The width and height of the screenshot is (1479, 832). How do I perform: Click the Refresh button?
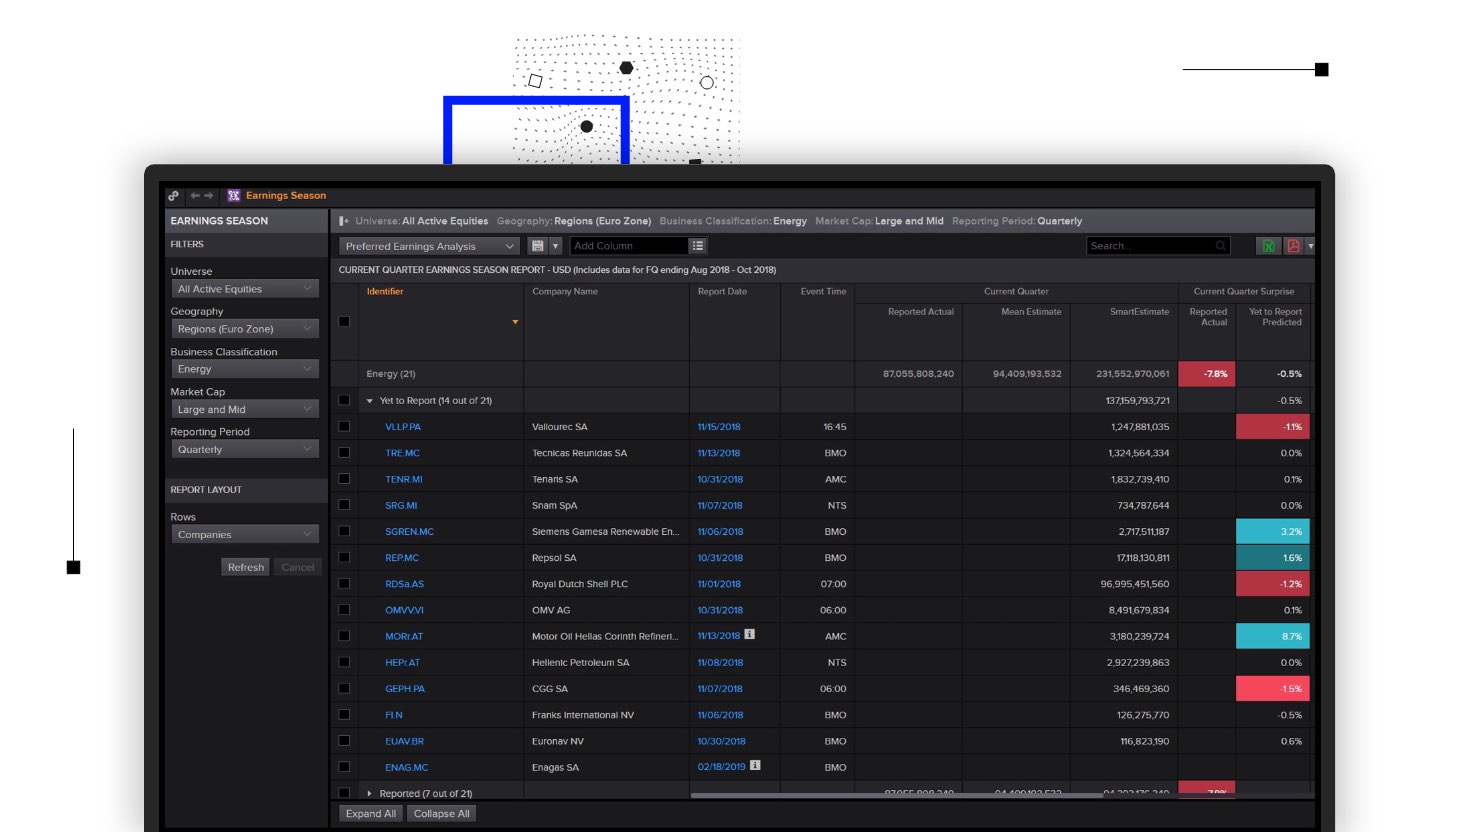pyautogui.click(x=245, y=567)
